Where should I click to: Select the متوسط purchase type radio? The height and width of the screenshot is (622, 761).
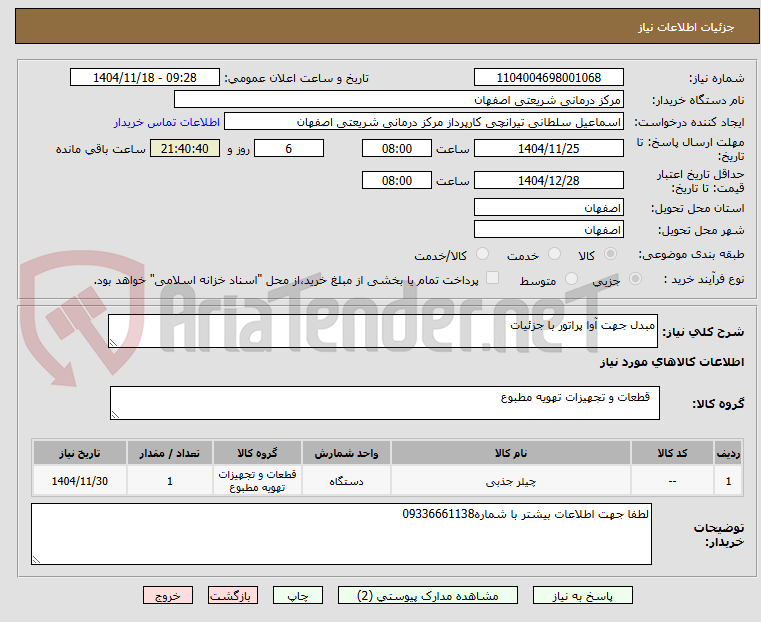coord(572,279)
